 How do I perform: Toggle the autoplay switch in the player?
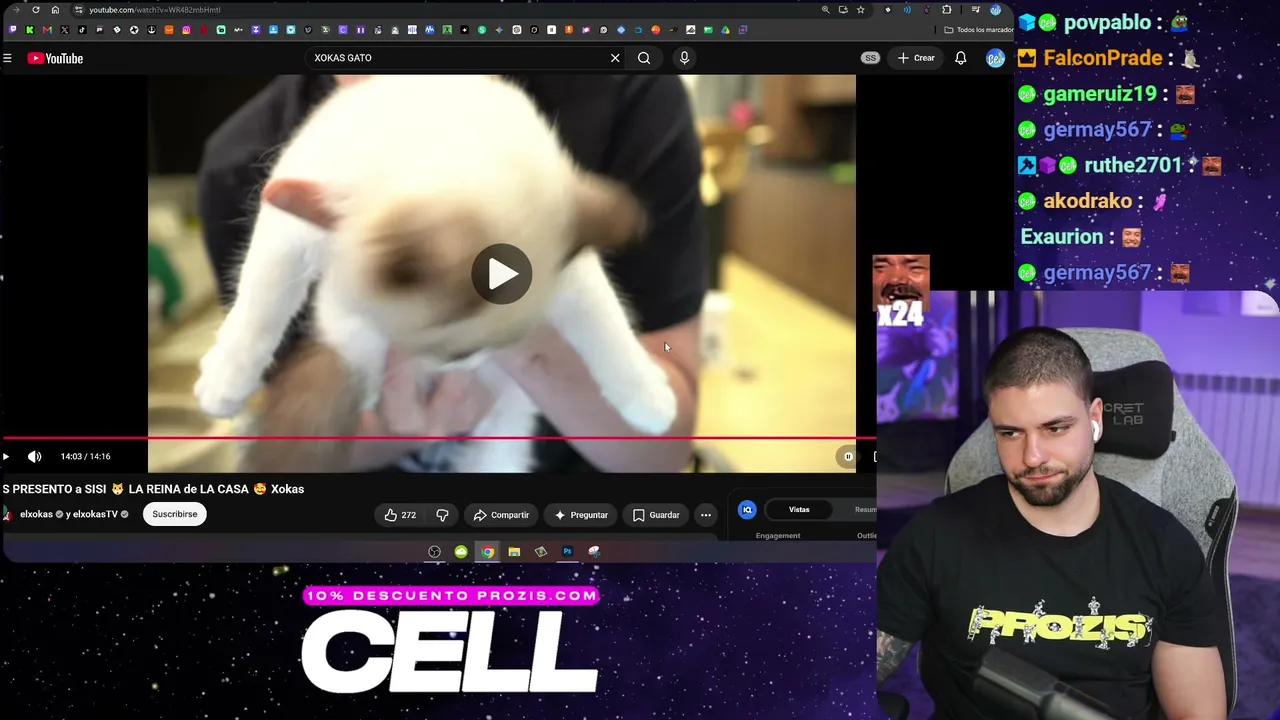(848, 457)
